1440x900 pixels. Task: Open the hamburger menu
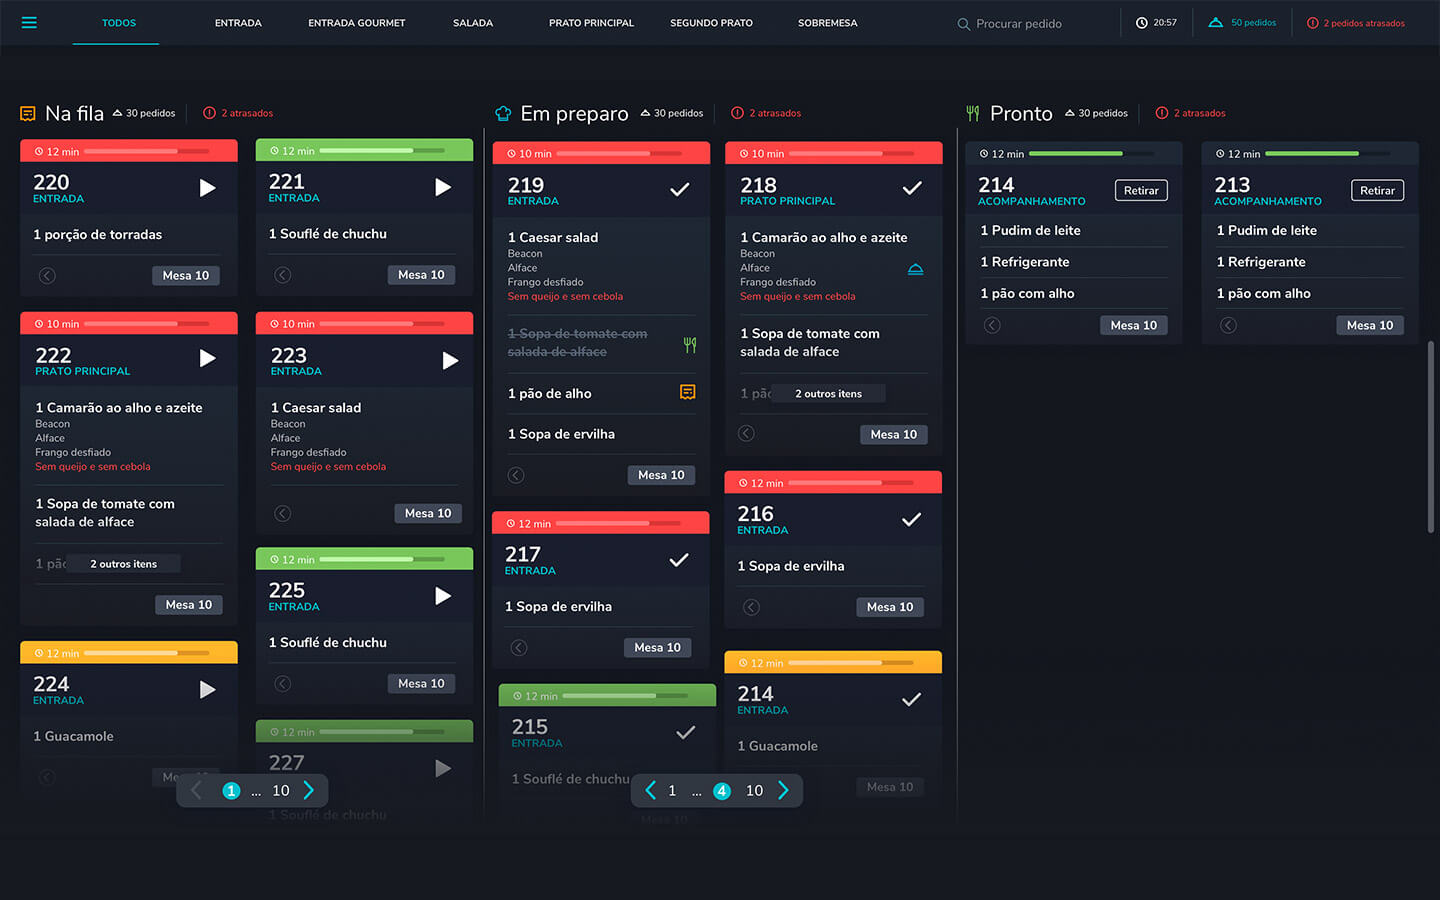click(x=29, y=23)
